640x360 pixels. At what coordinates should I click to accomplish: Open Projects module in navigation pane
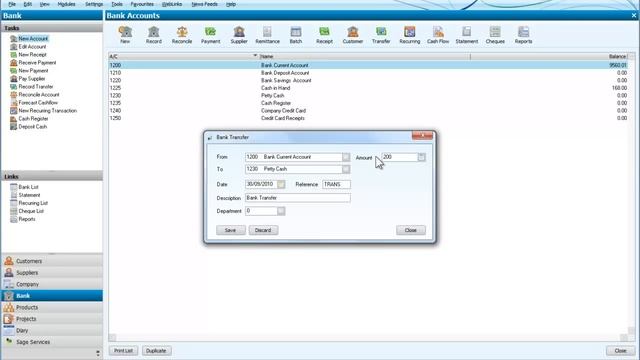52,319
